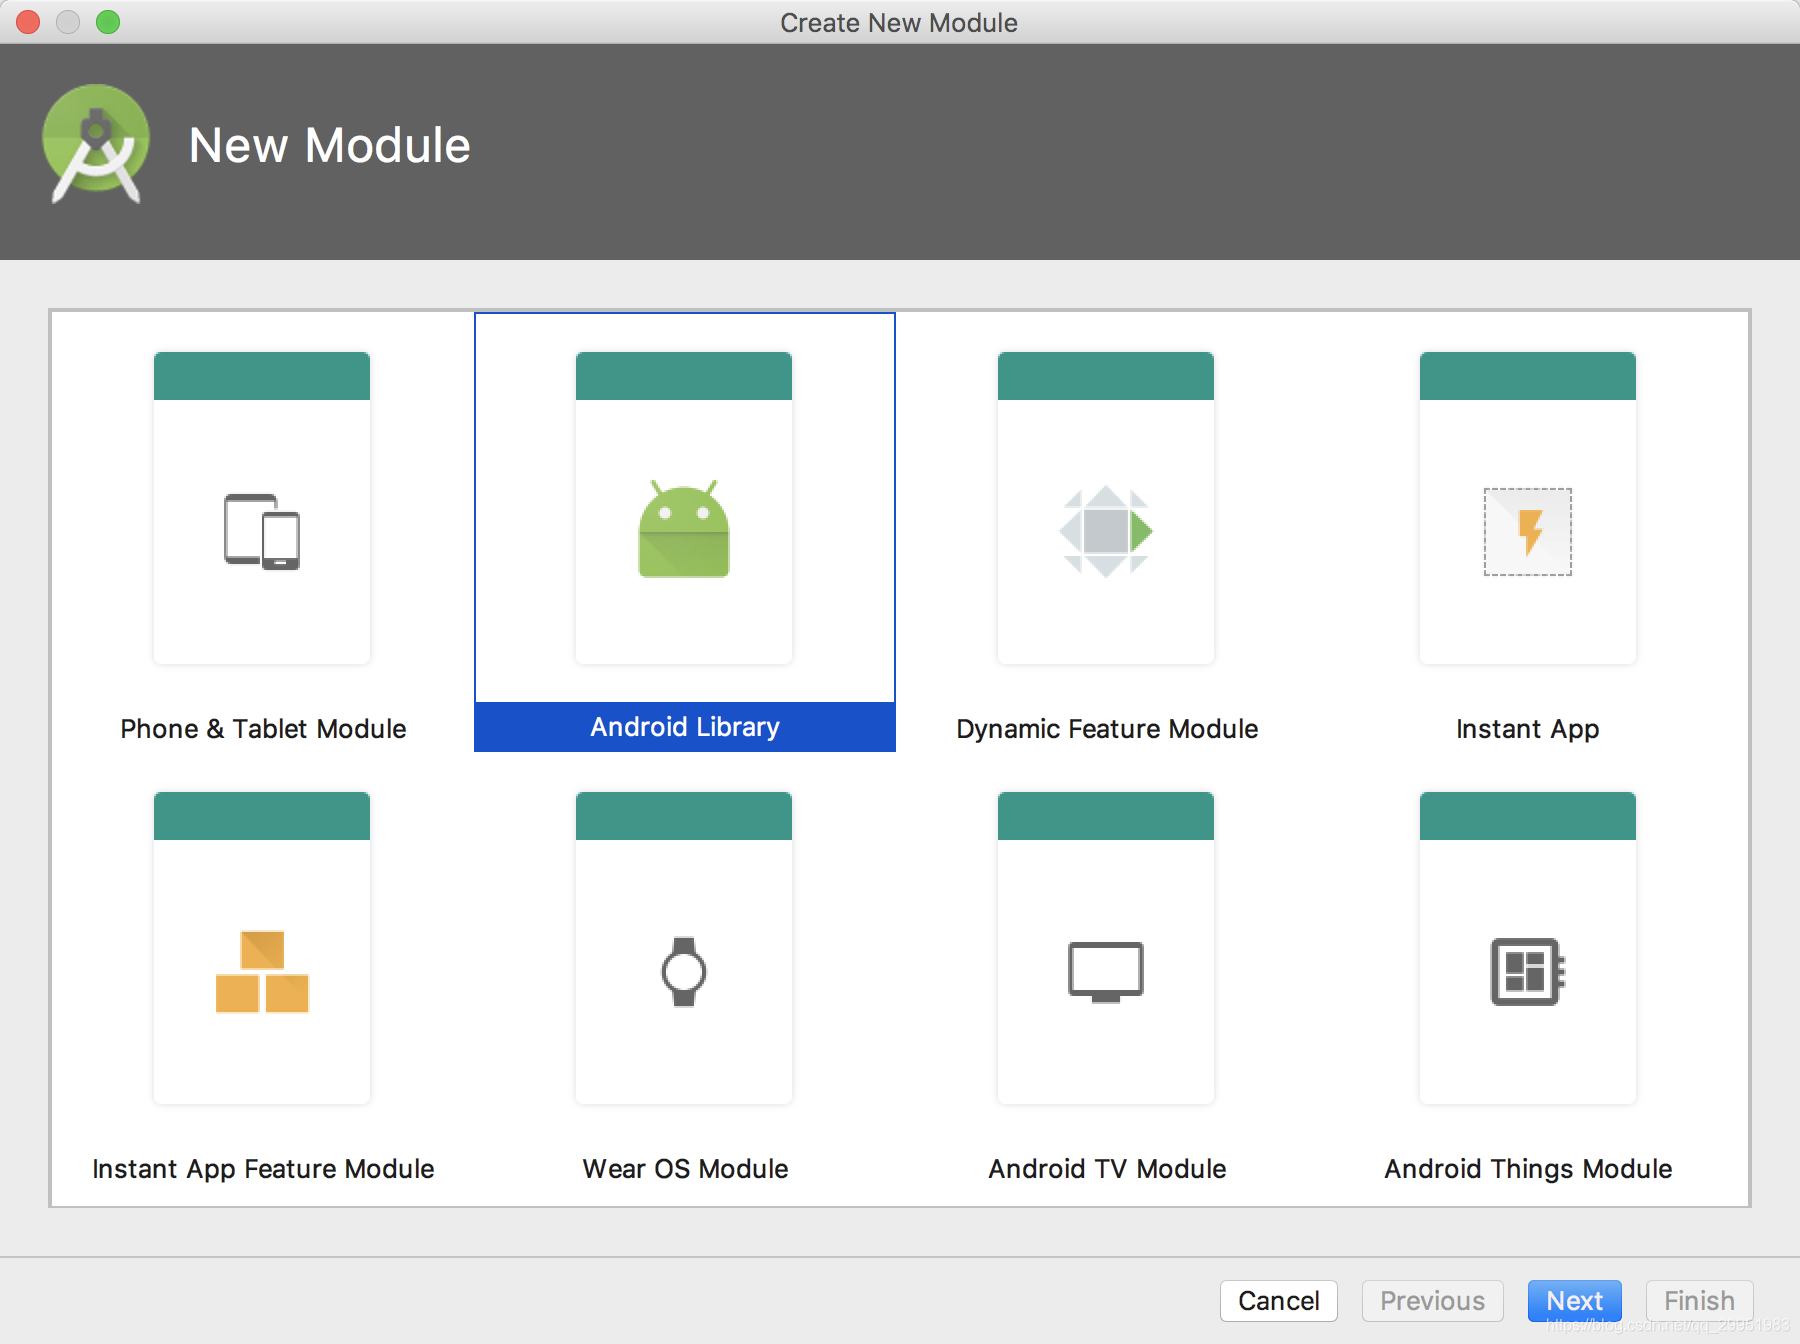Click the 'Instant App' label
Screen dimensions: 1800x1344
coord(1528,729)
